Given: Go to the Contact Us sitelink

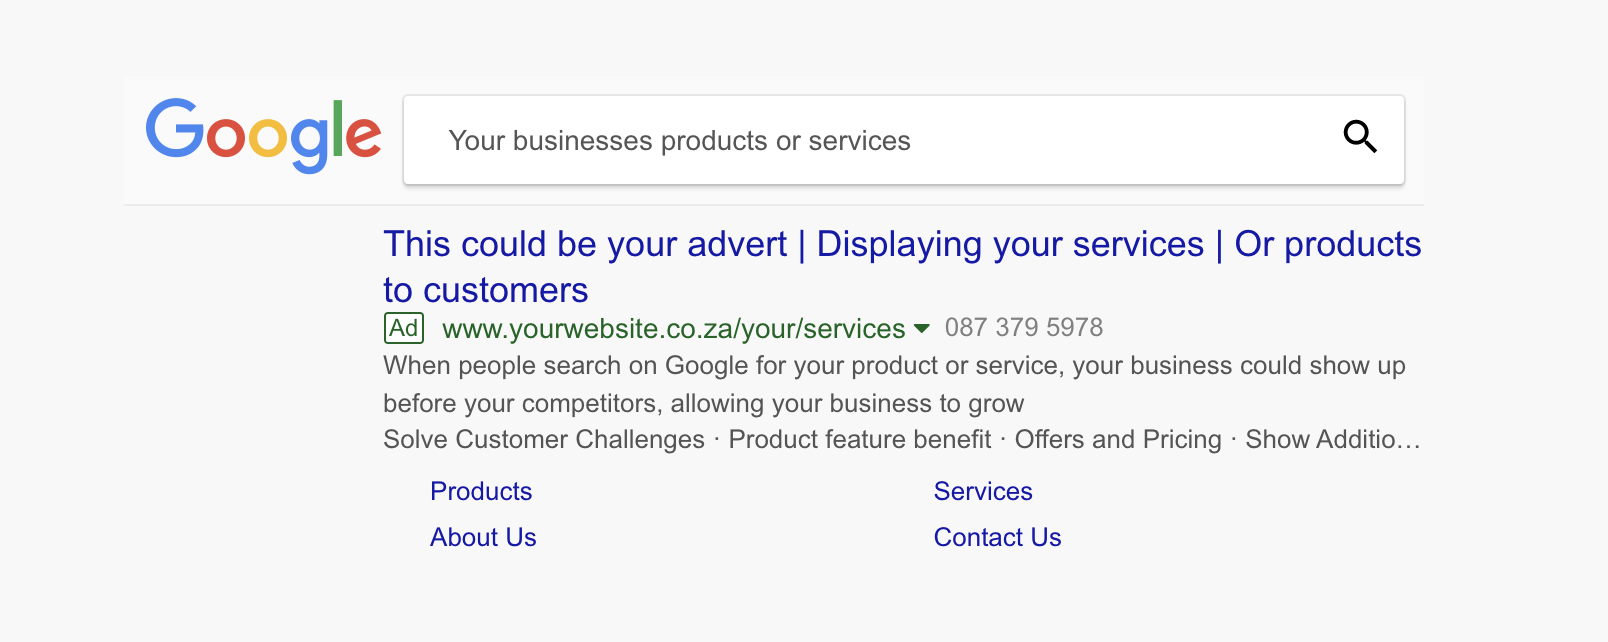Looking at the screenshot, I should pyautogui.click(x=997, y=538).
